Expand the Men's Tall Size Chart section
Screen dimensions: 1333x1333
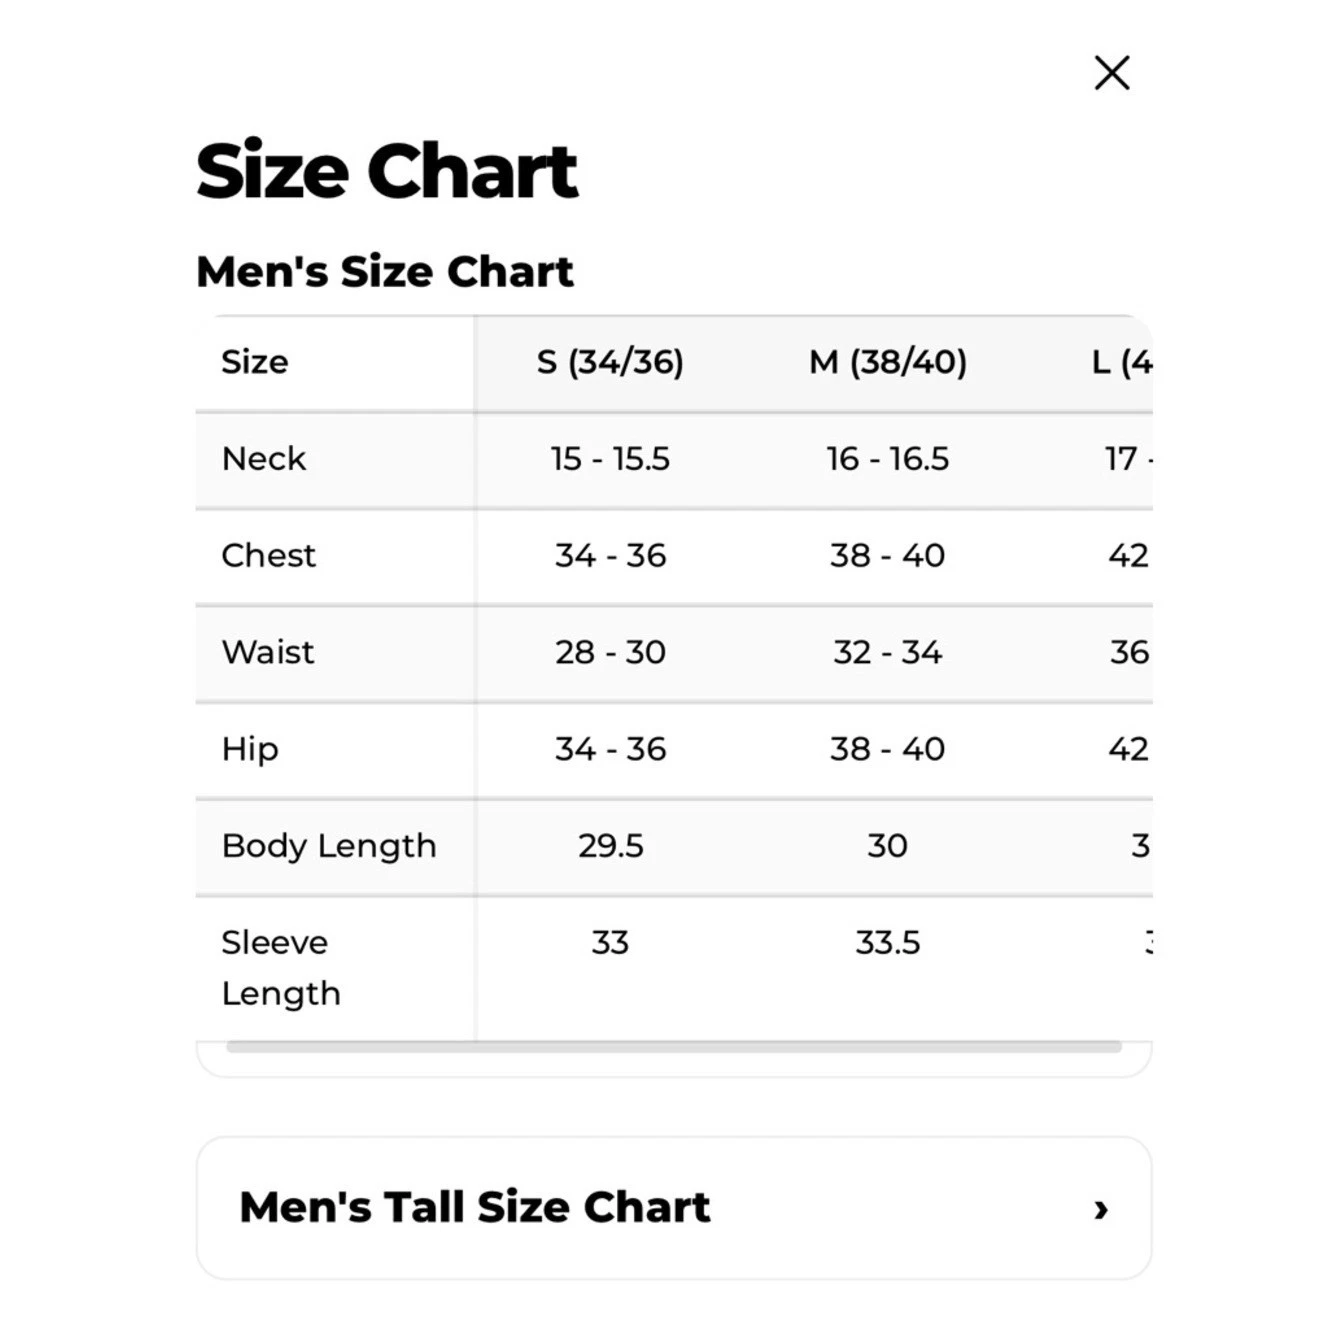[673, 1207]
